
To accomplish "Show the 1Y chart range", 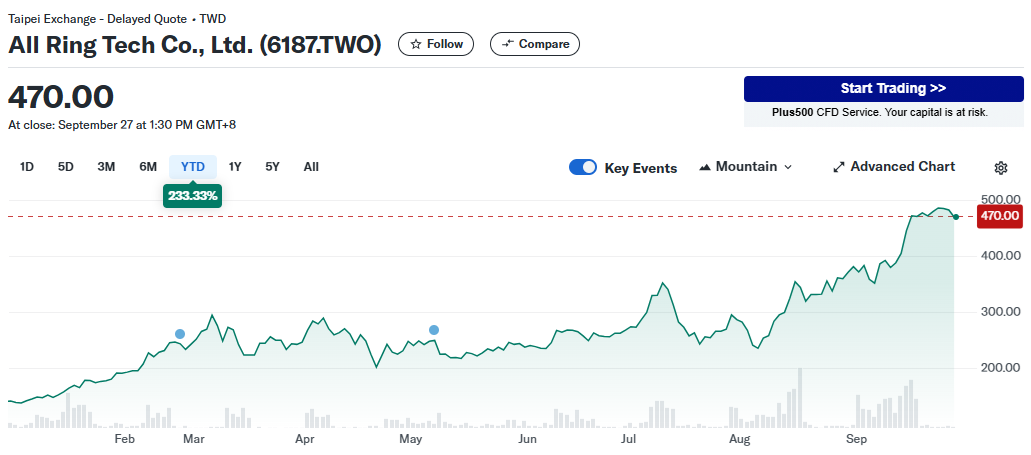I will point(235,167).
